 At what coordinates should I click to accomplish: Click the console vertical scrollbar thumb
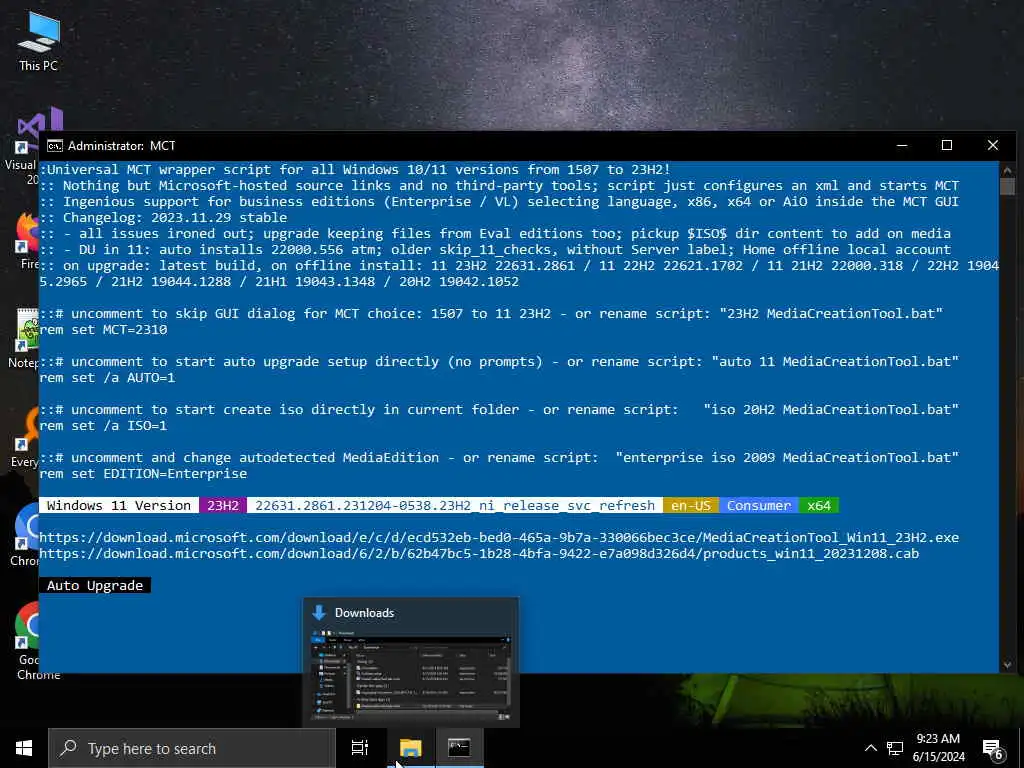[x=1007, y=186]
